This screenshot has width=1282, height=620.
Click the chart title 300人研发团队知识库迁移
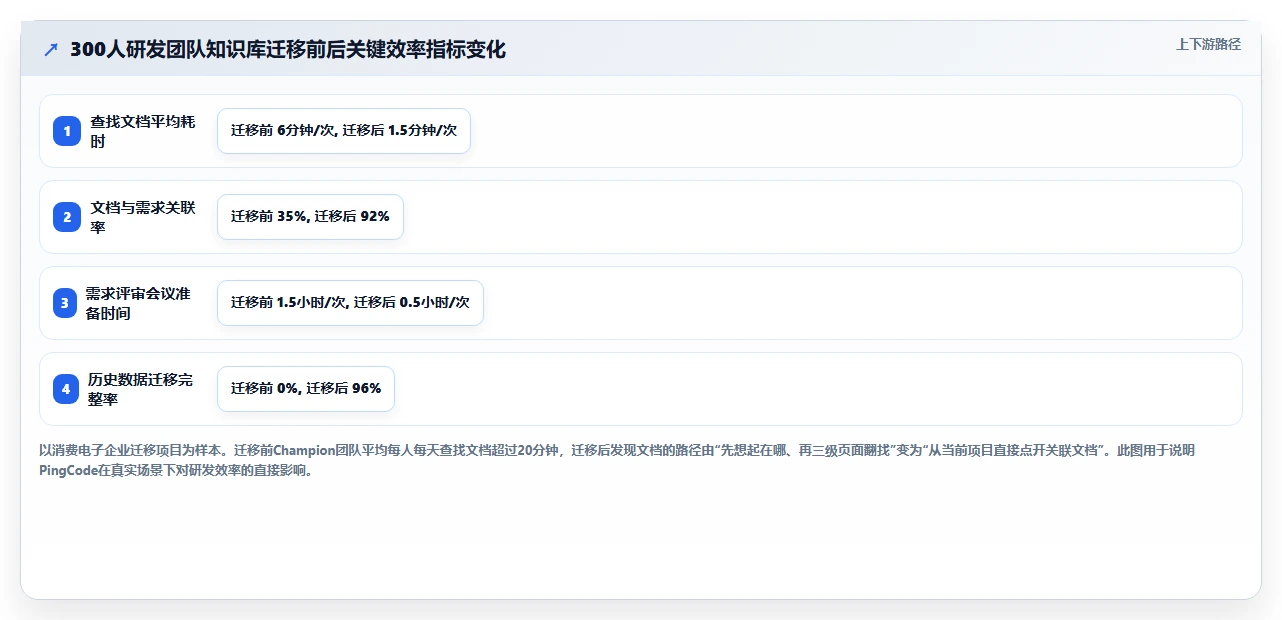pos(288,50)
